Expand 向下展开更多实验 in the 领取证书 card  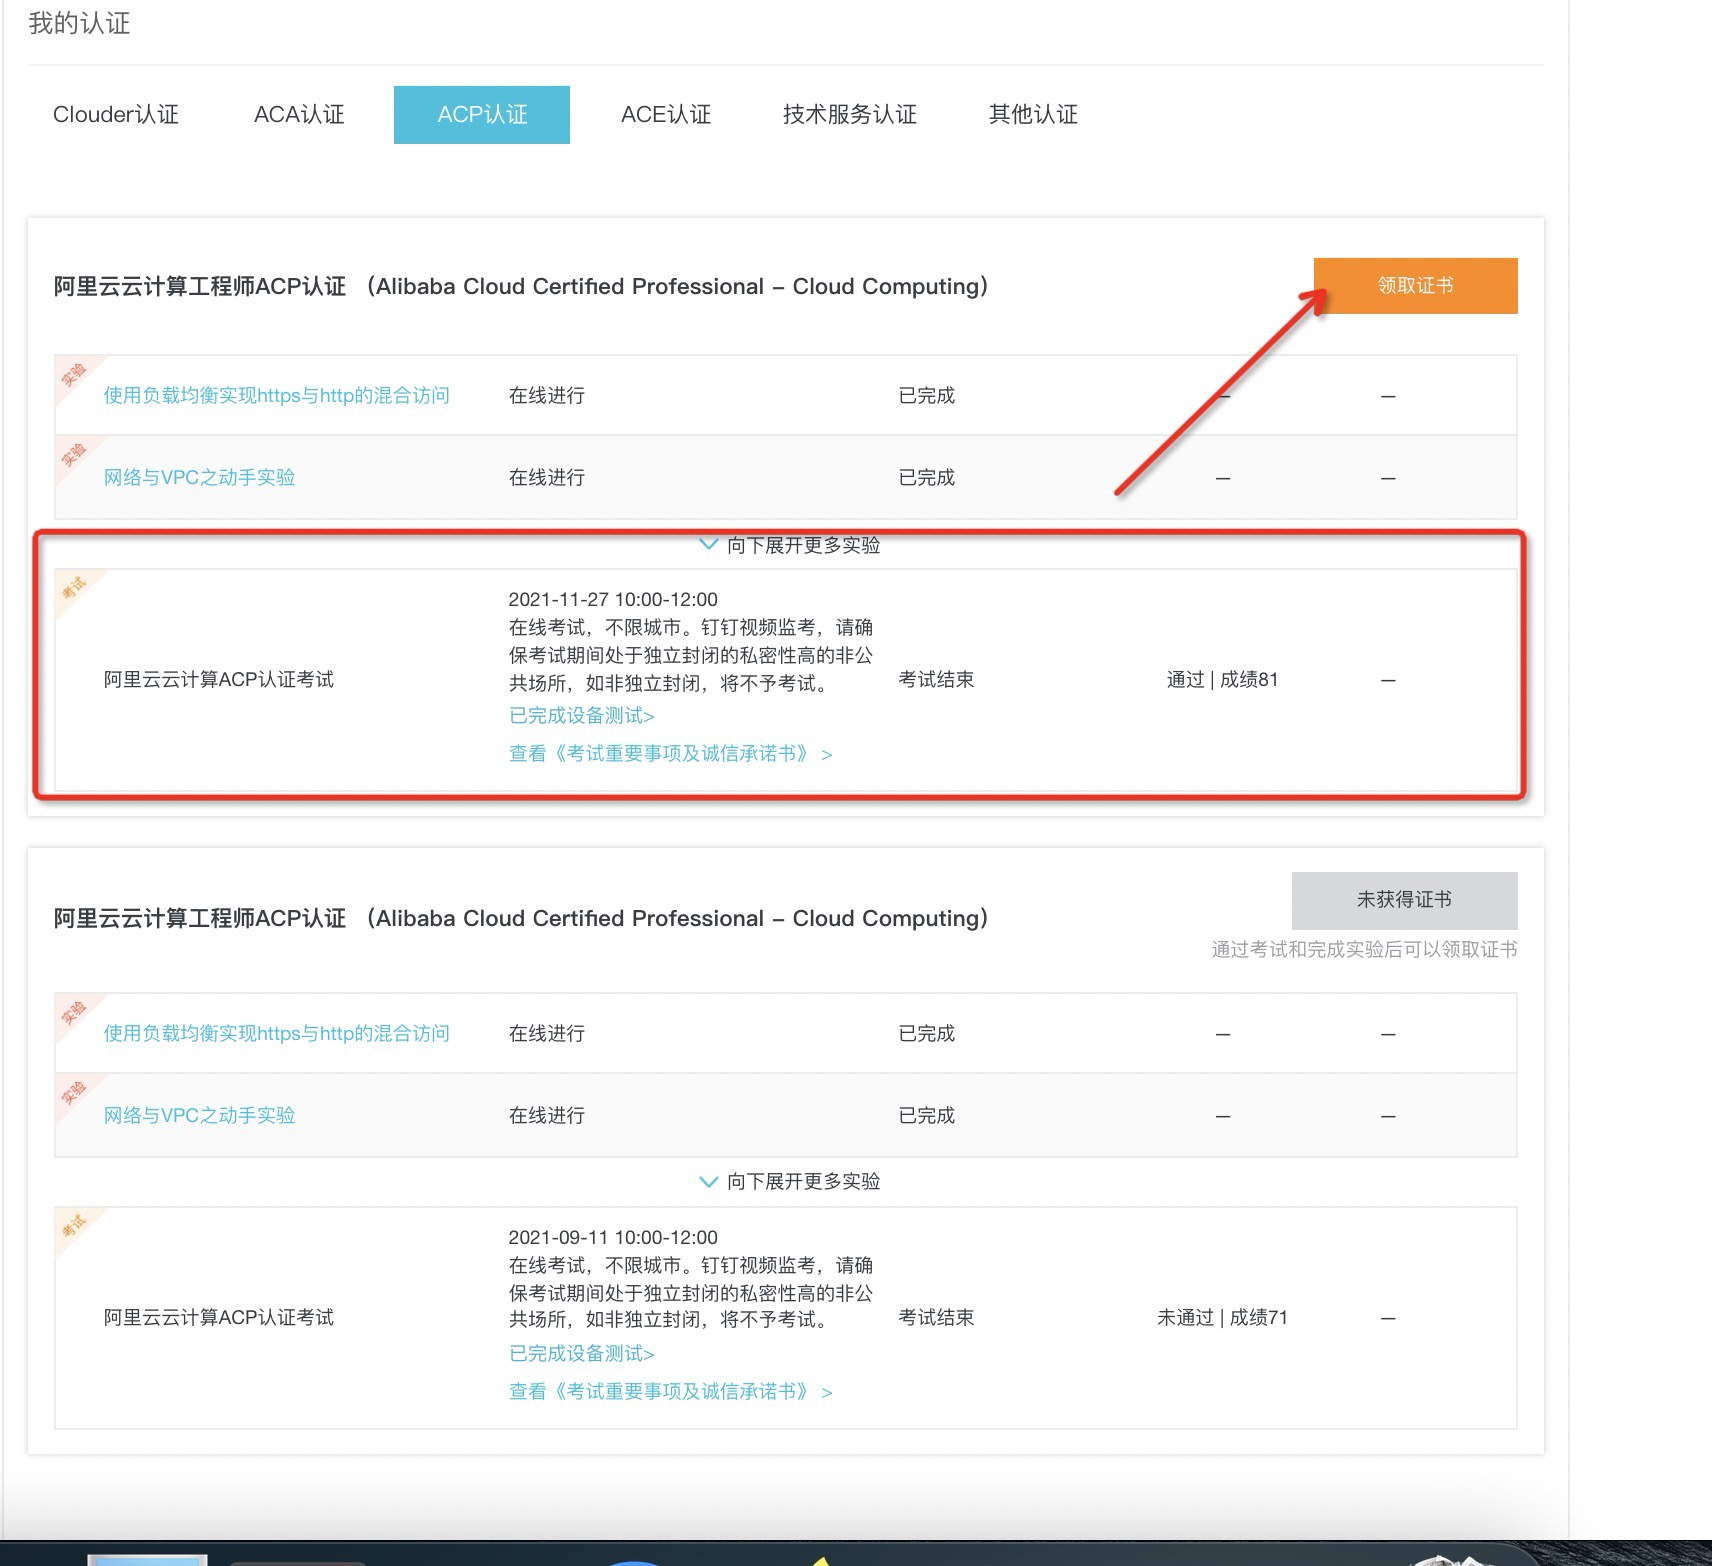click(x=789, y=545)
